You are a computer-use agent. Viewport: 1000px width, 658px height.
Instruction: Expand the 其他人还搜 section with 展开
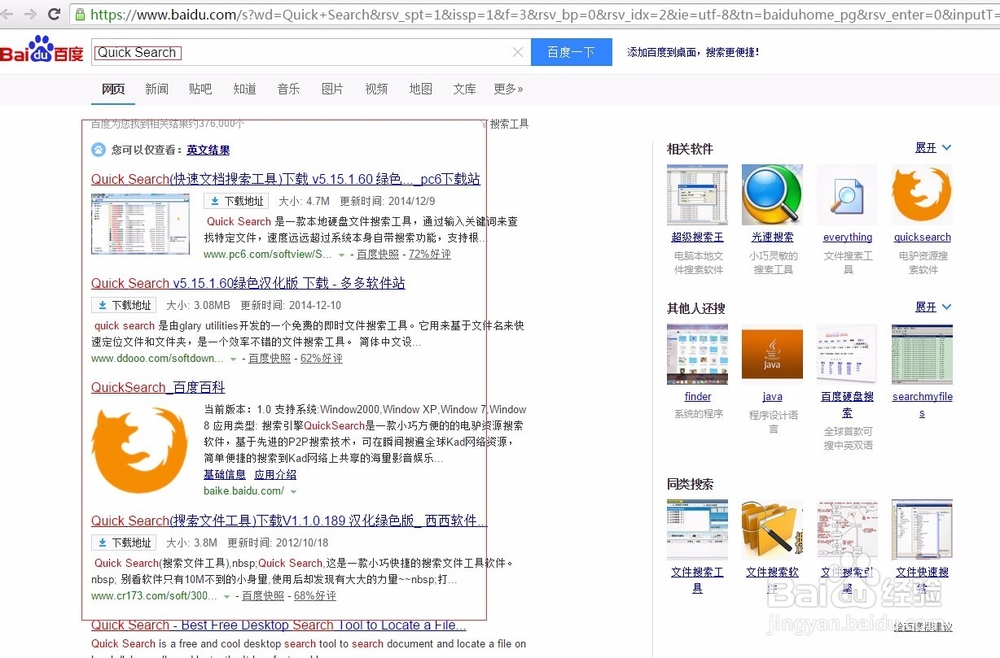click(933, 307)
